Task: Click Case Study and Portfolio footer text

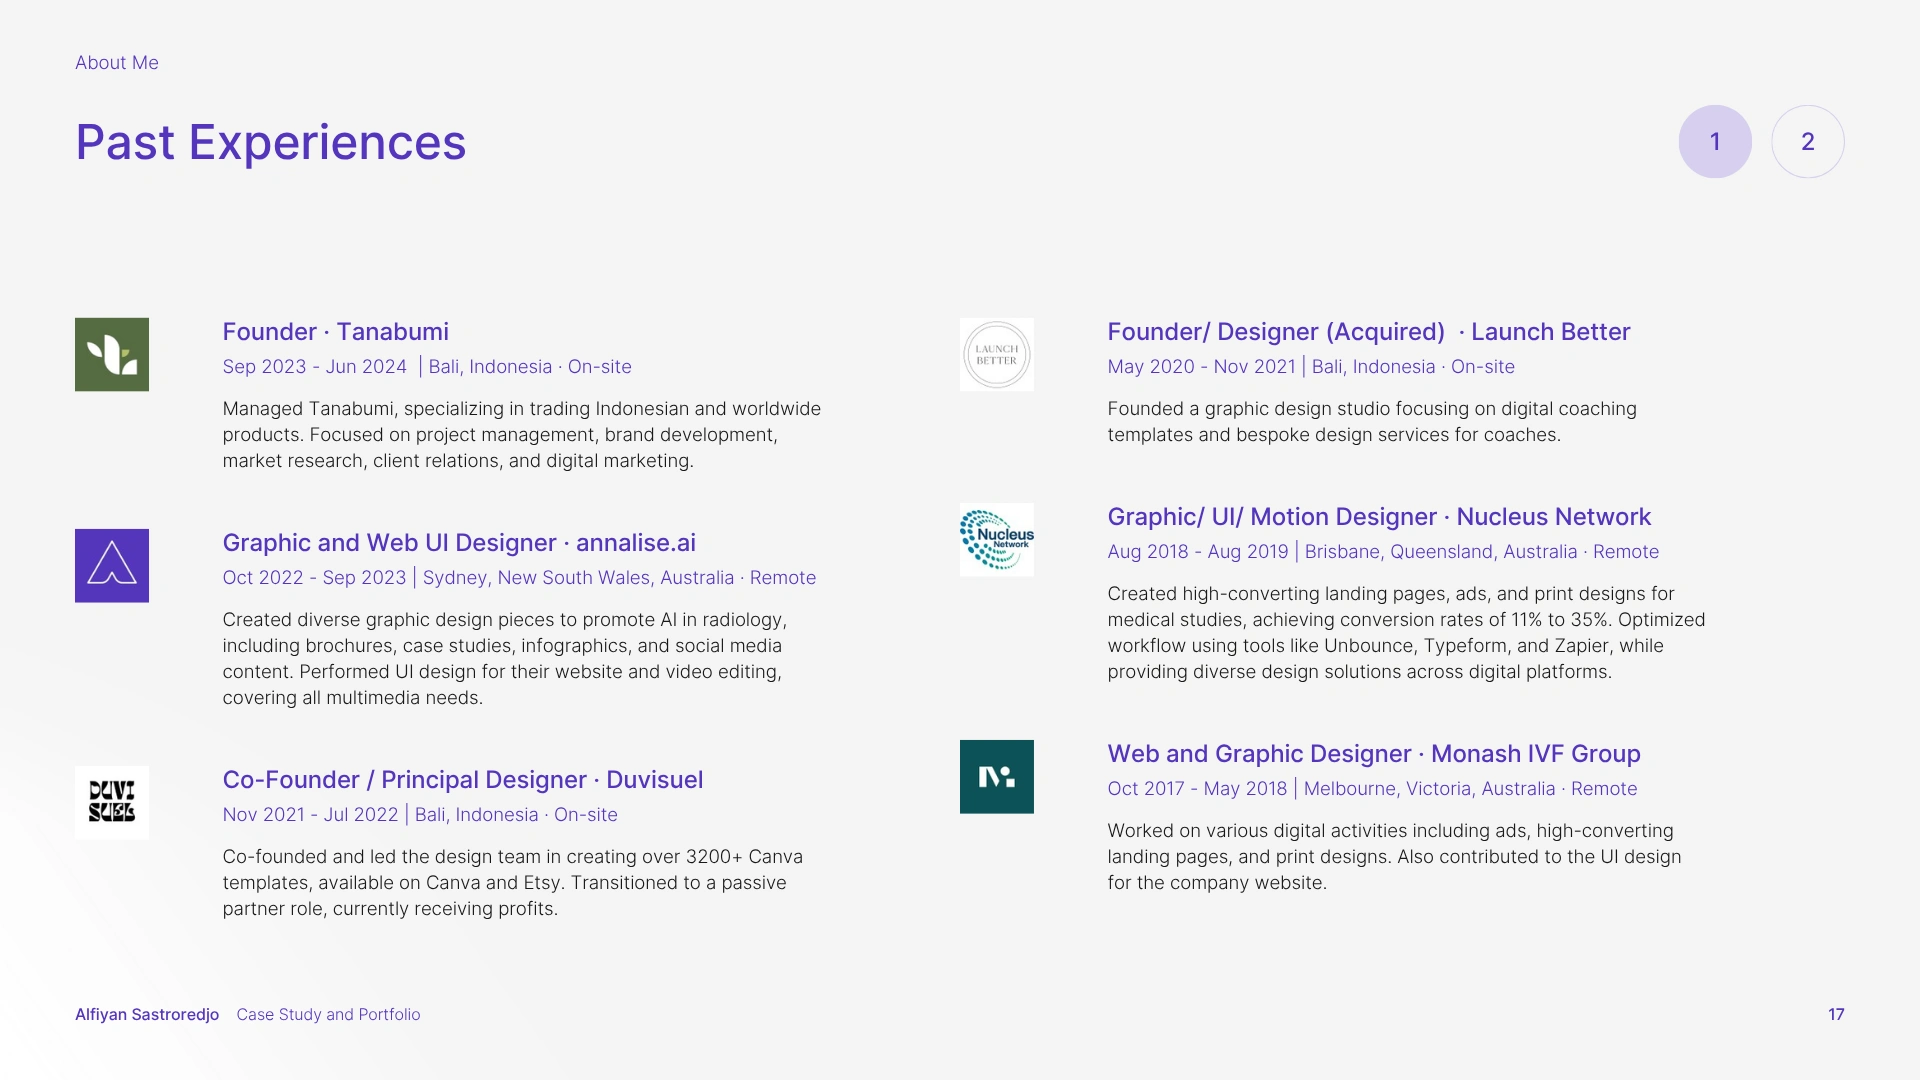Action: coord(328,1014)
